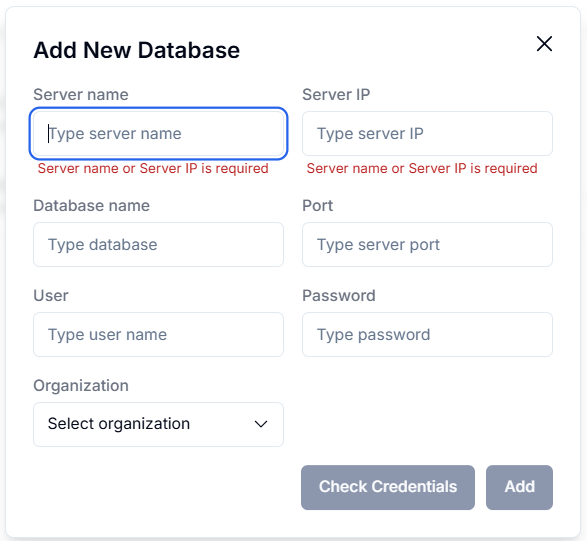Activate the User name input
Screen dimensions: 587x541
click(x=158, y=334)
